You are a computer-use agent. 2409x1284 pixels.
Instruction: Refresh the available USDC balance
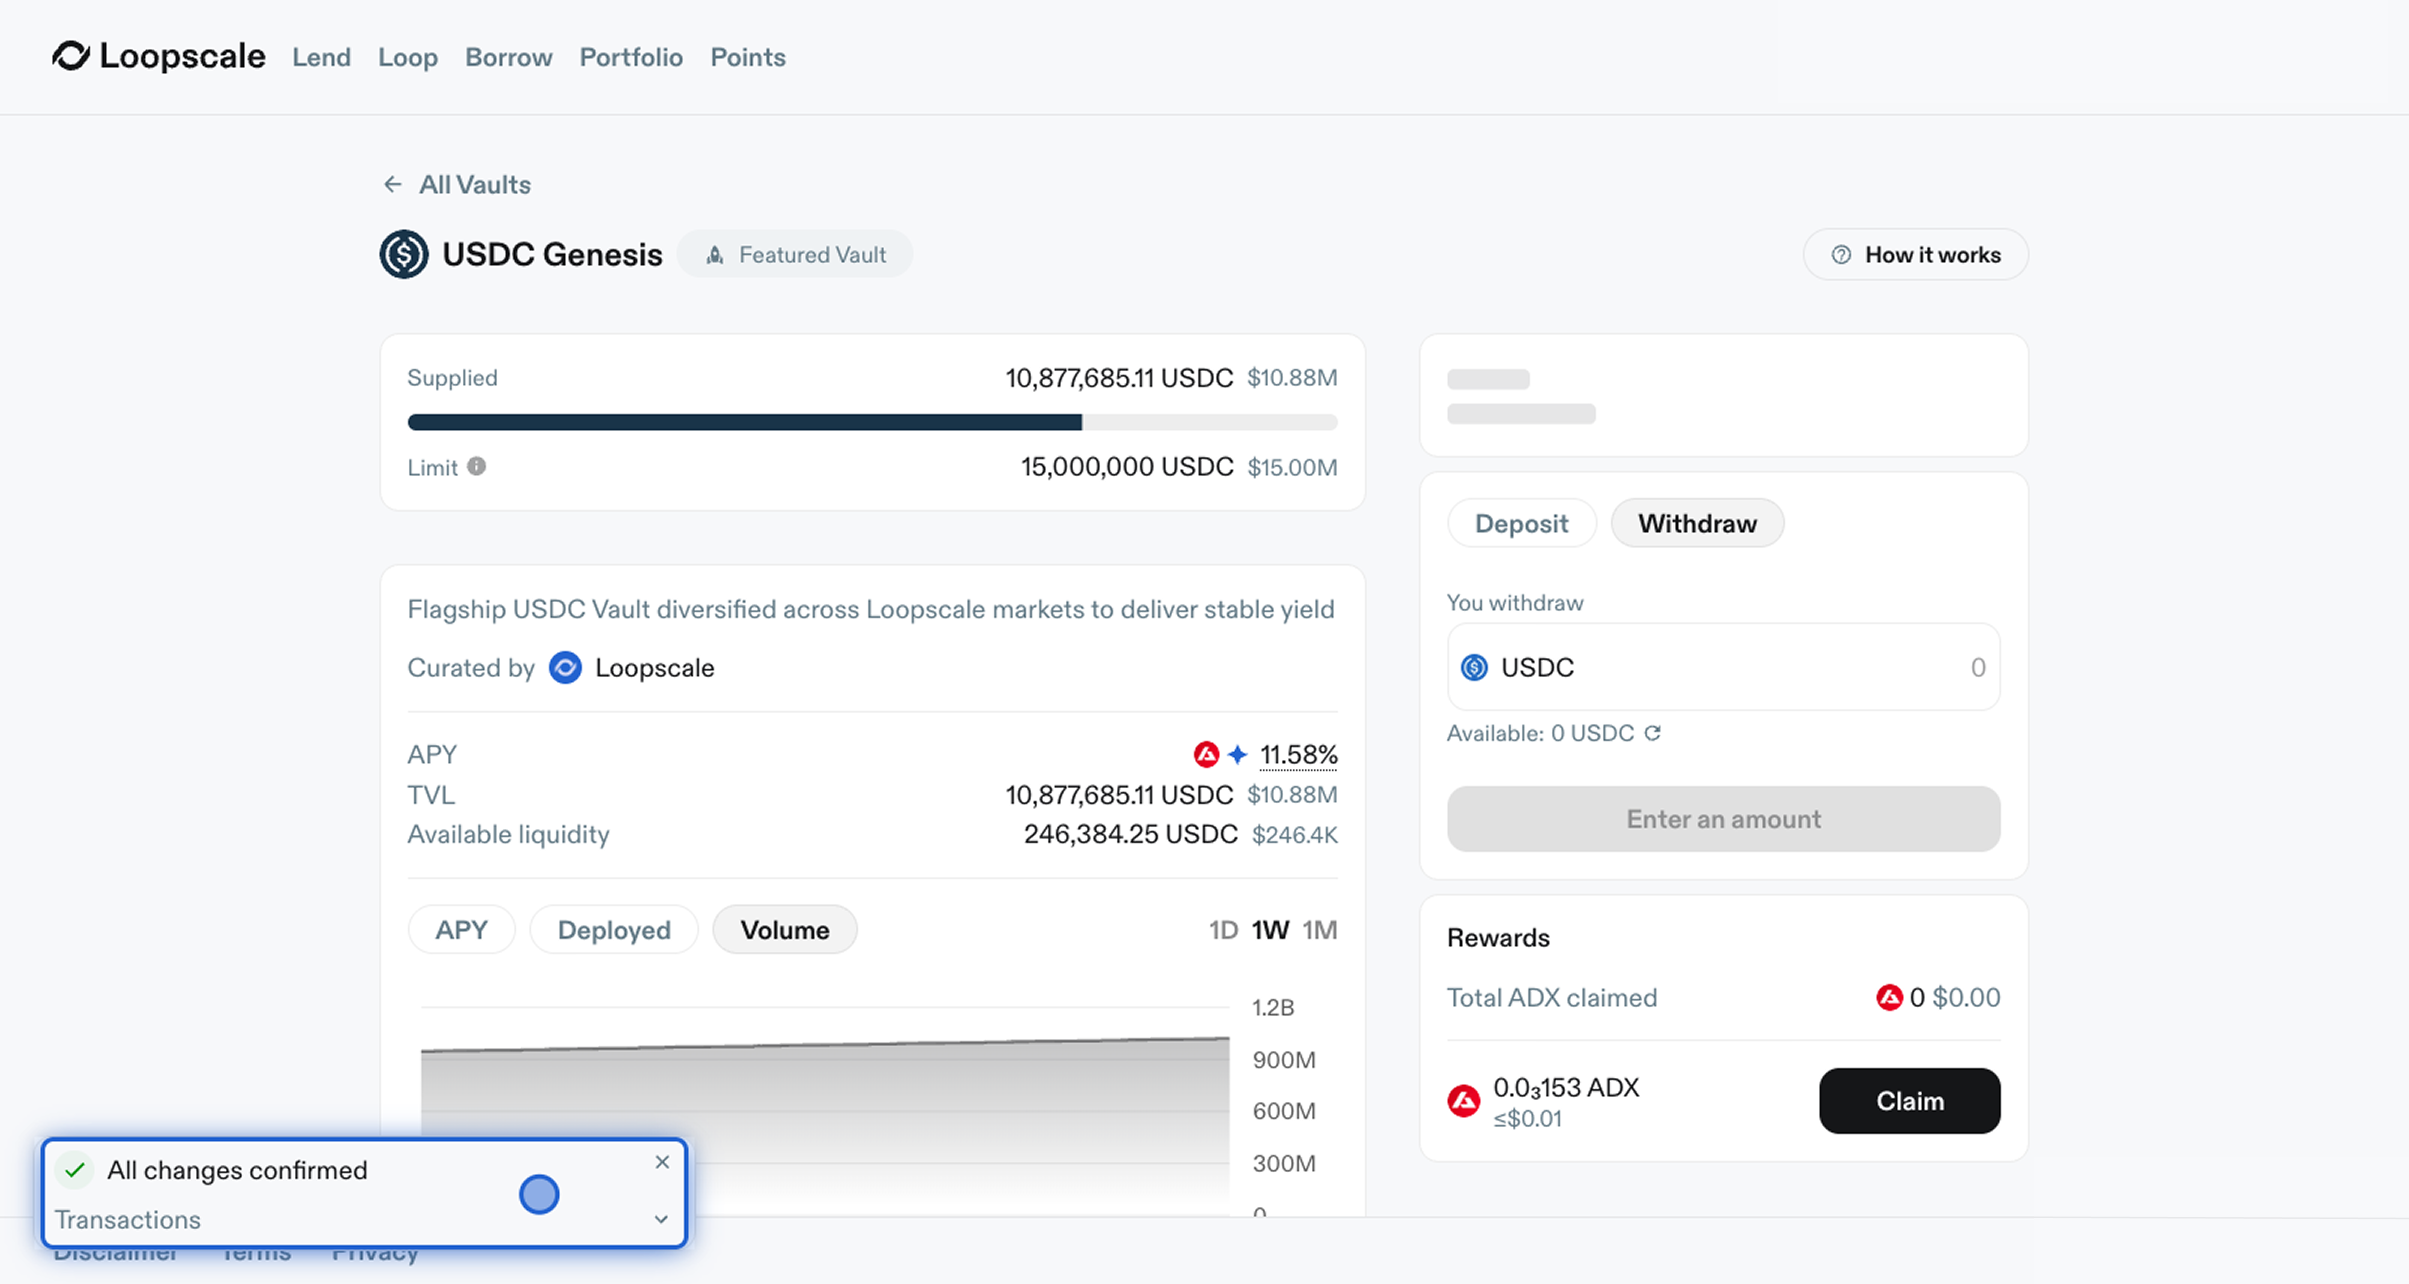(x=1653, y=733)
